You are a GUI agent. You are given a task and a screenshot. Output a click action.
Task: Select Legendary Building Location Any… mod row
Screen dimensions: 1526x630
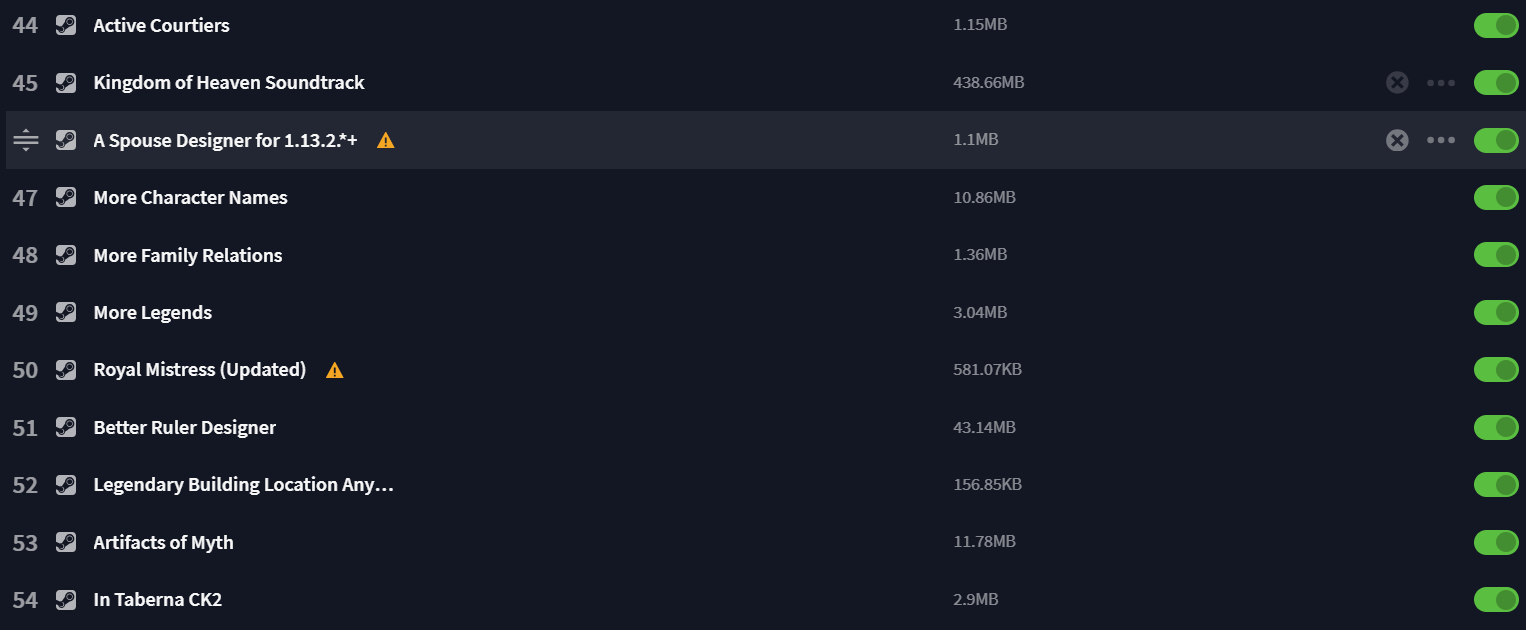[763, 485]
